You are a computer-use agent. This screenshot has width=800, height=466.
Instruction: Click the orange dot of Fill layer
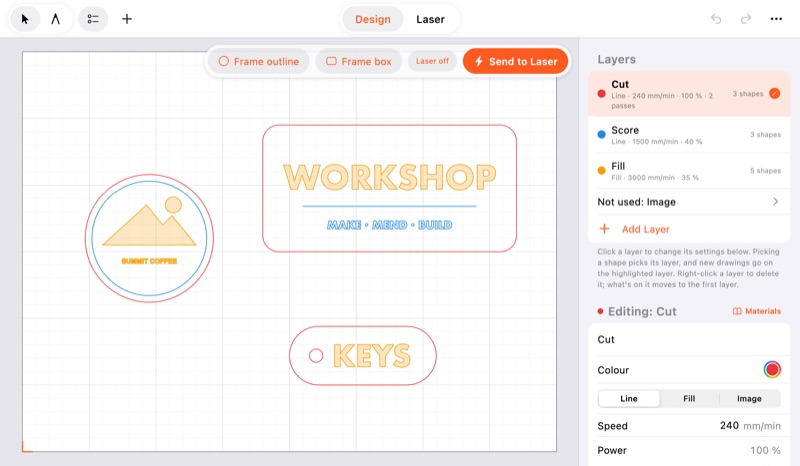click(602, 170)
